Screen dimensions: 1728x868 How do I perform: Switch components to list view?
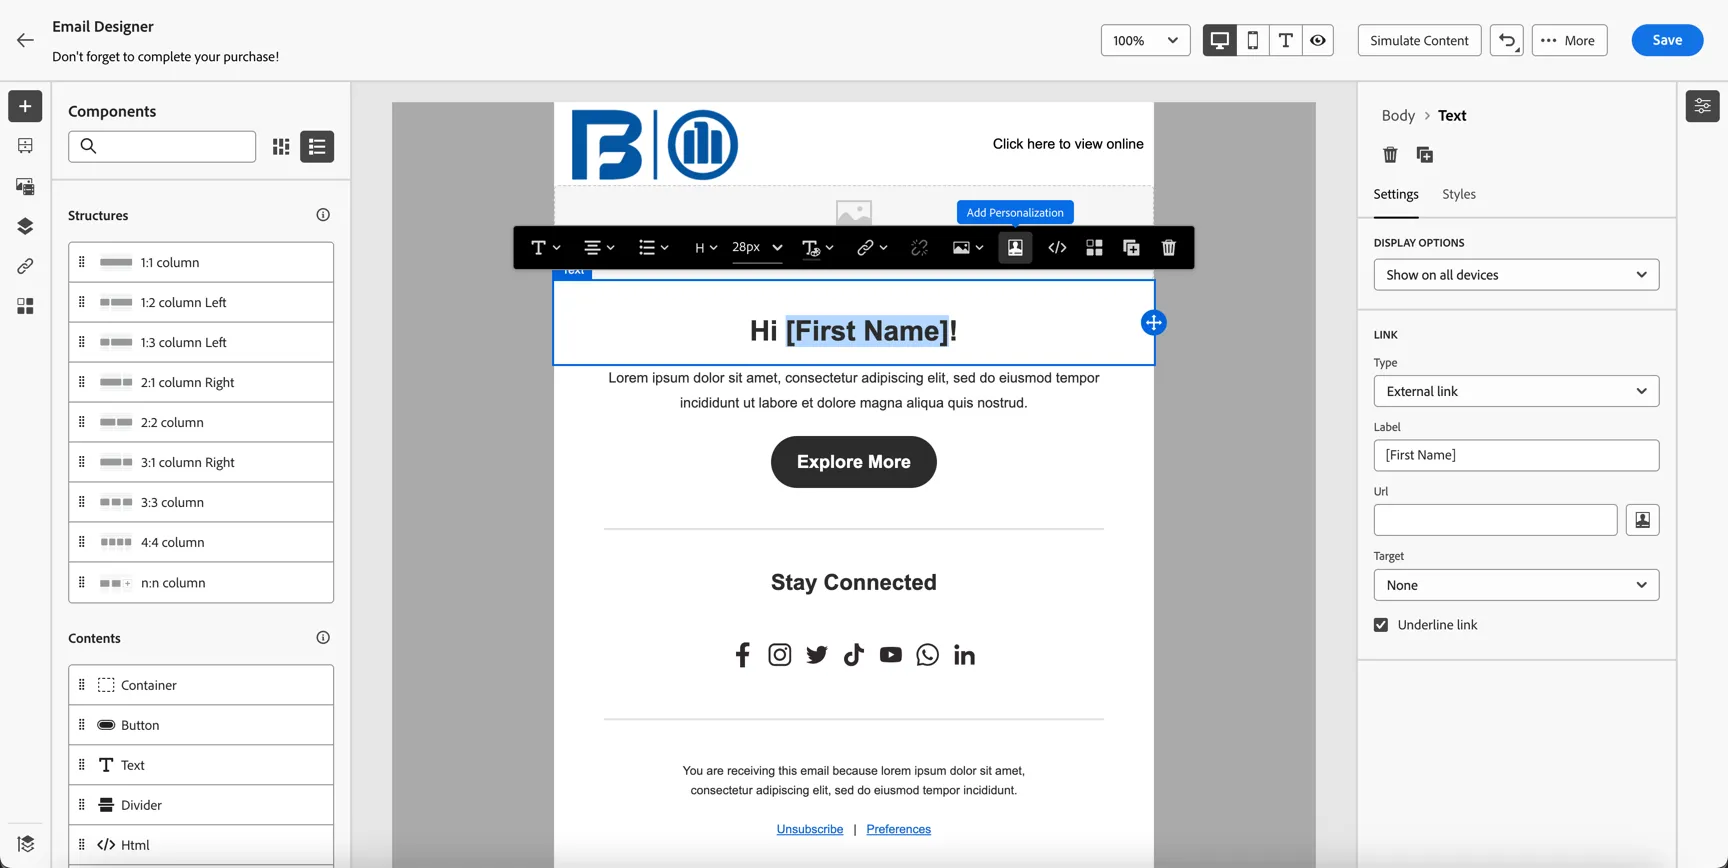click(x=317, y=147)
